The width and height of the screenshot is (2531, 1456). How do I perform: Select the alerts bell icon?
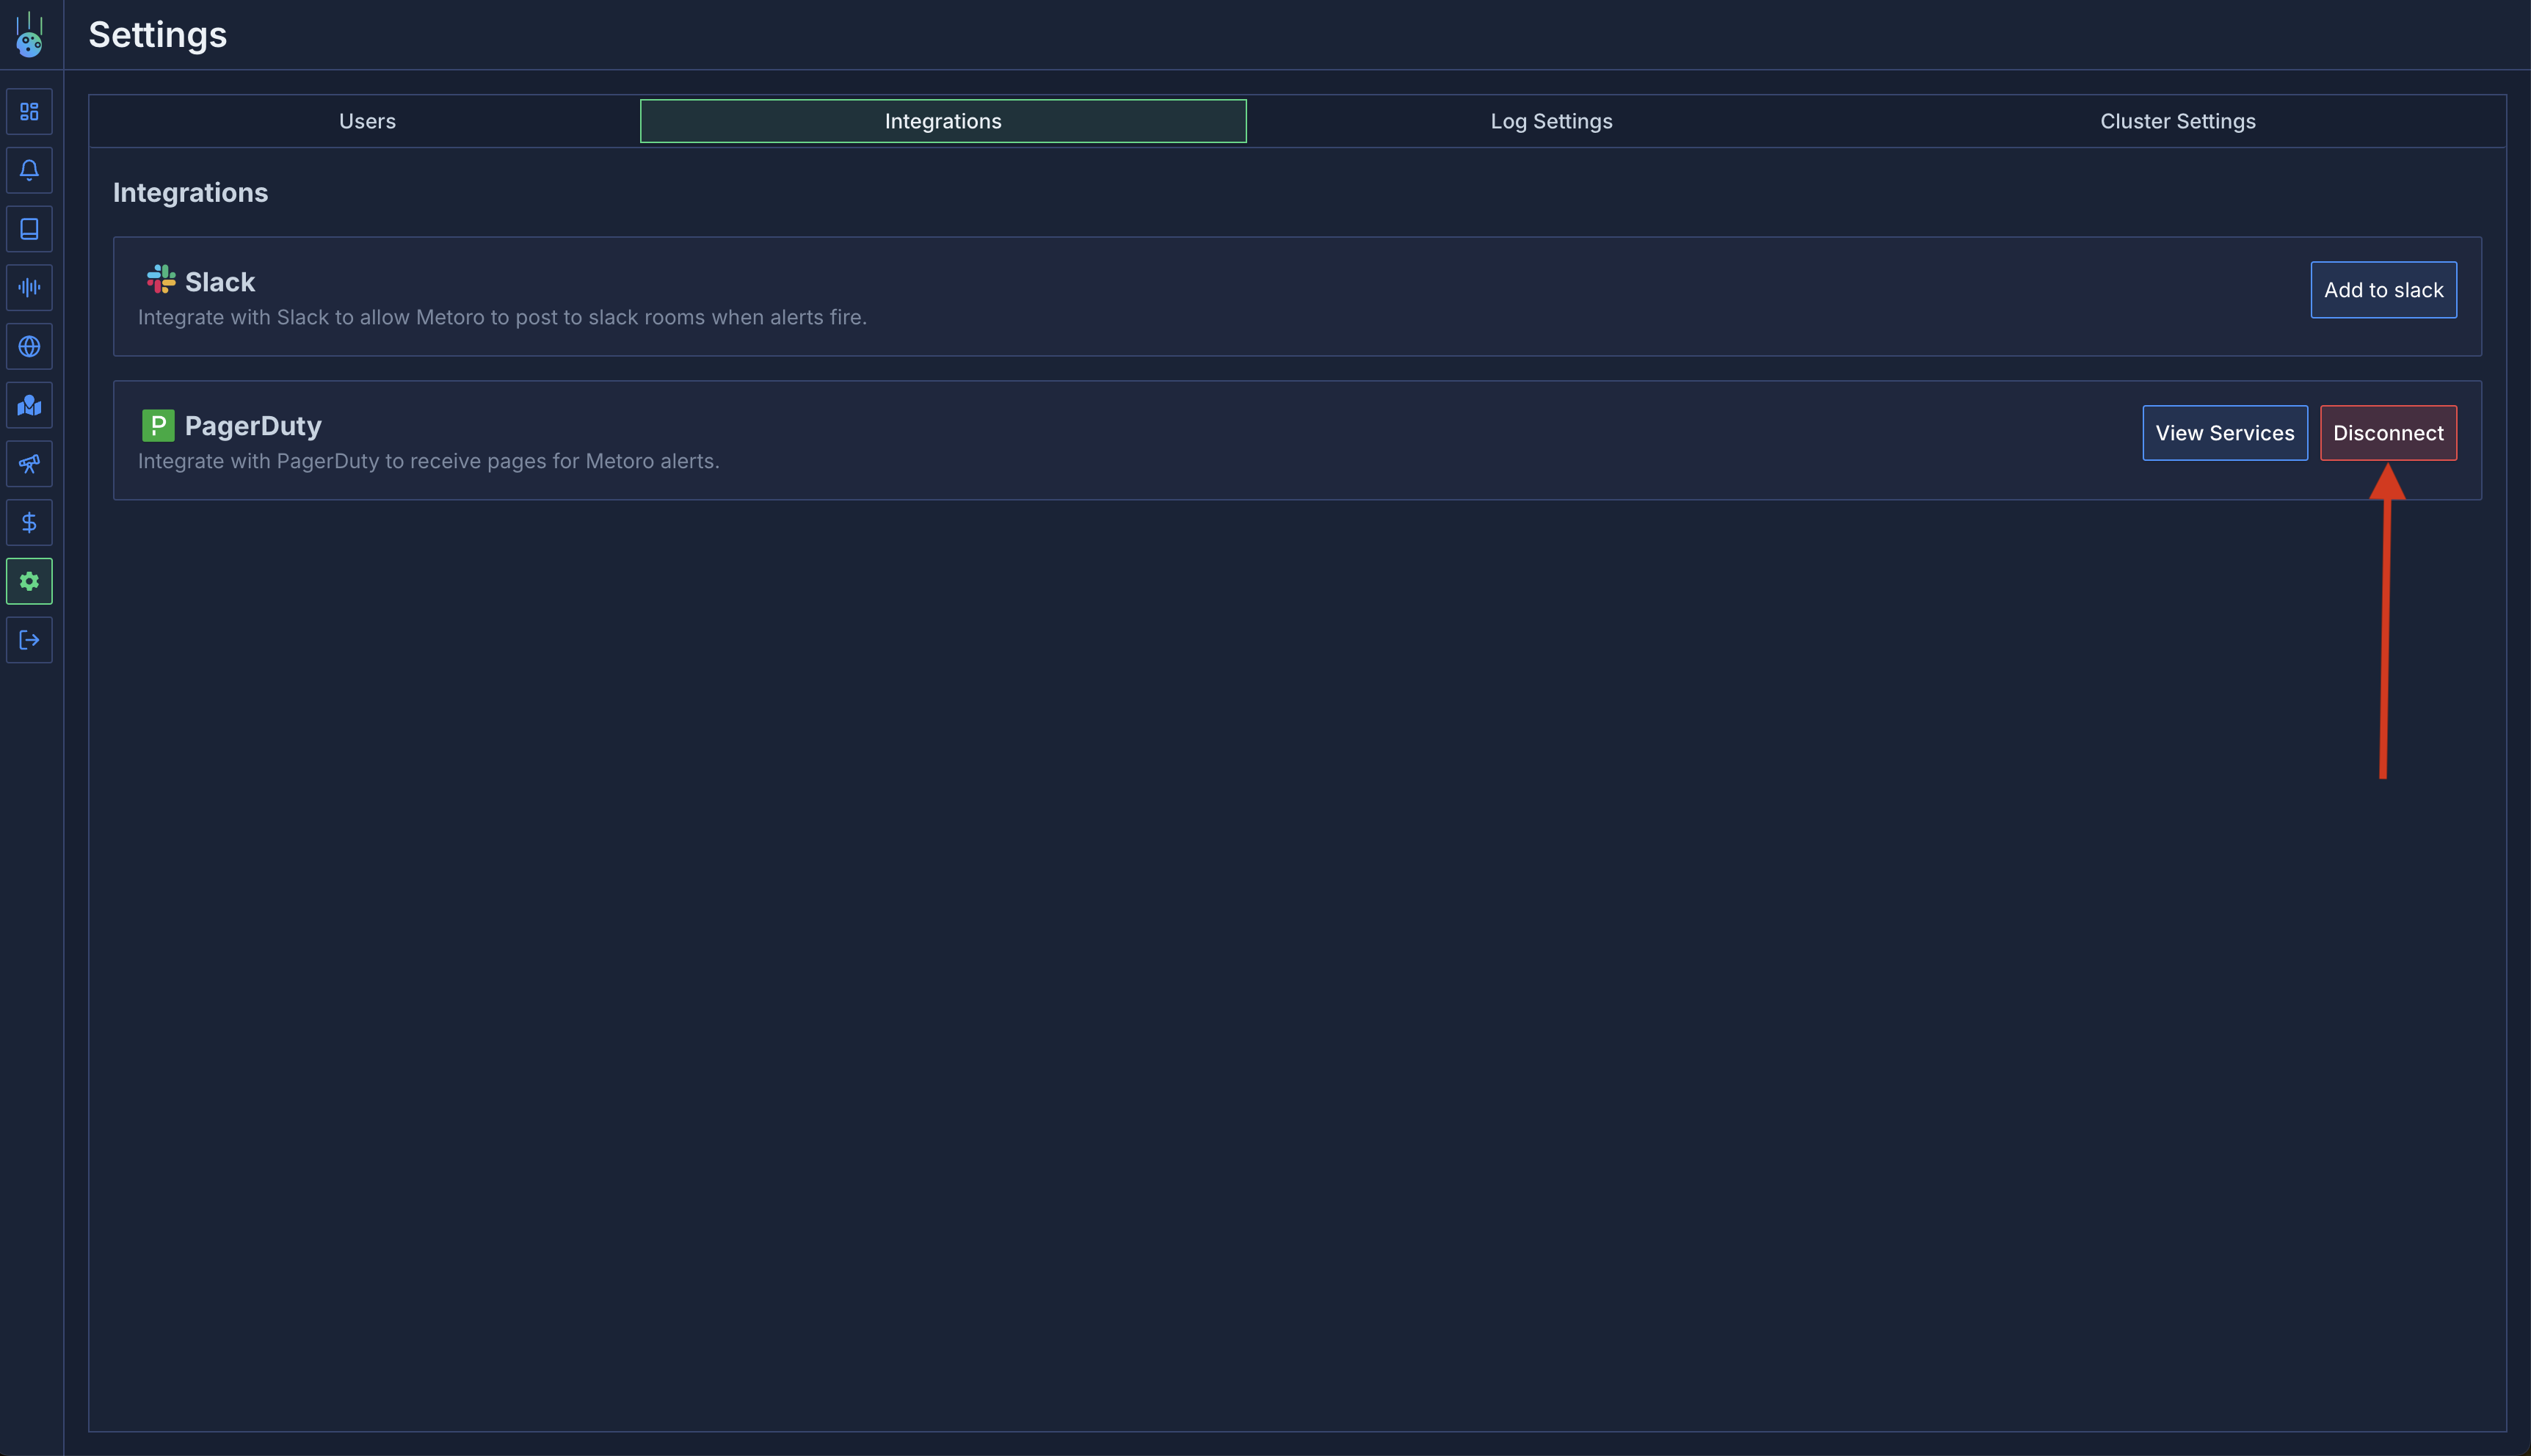[x=29, y=169]
